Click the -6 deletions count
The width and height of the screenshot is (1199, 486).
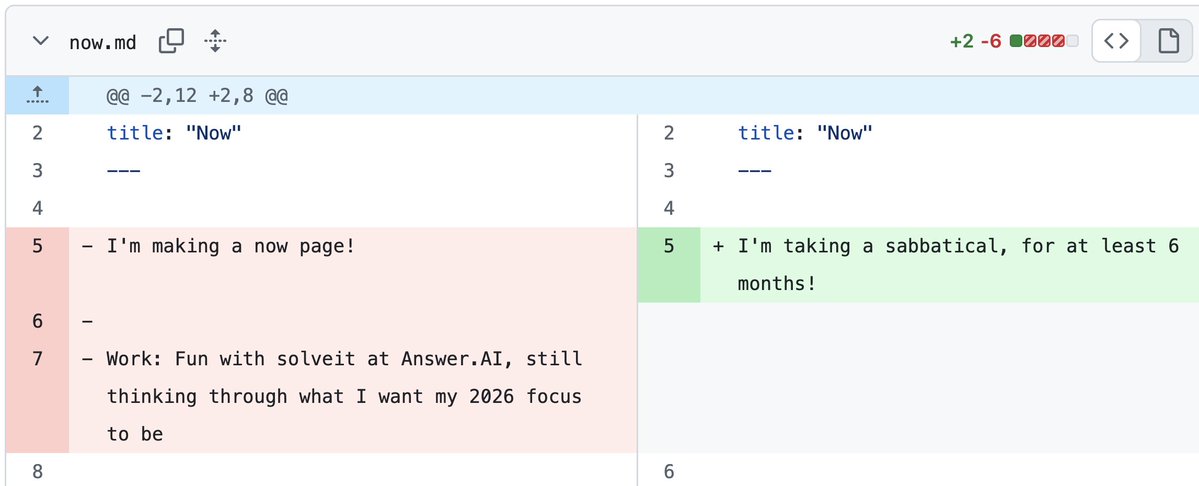pyautogui.click(x=991, y=42)
